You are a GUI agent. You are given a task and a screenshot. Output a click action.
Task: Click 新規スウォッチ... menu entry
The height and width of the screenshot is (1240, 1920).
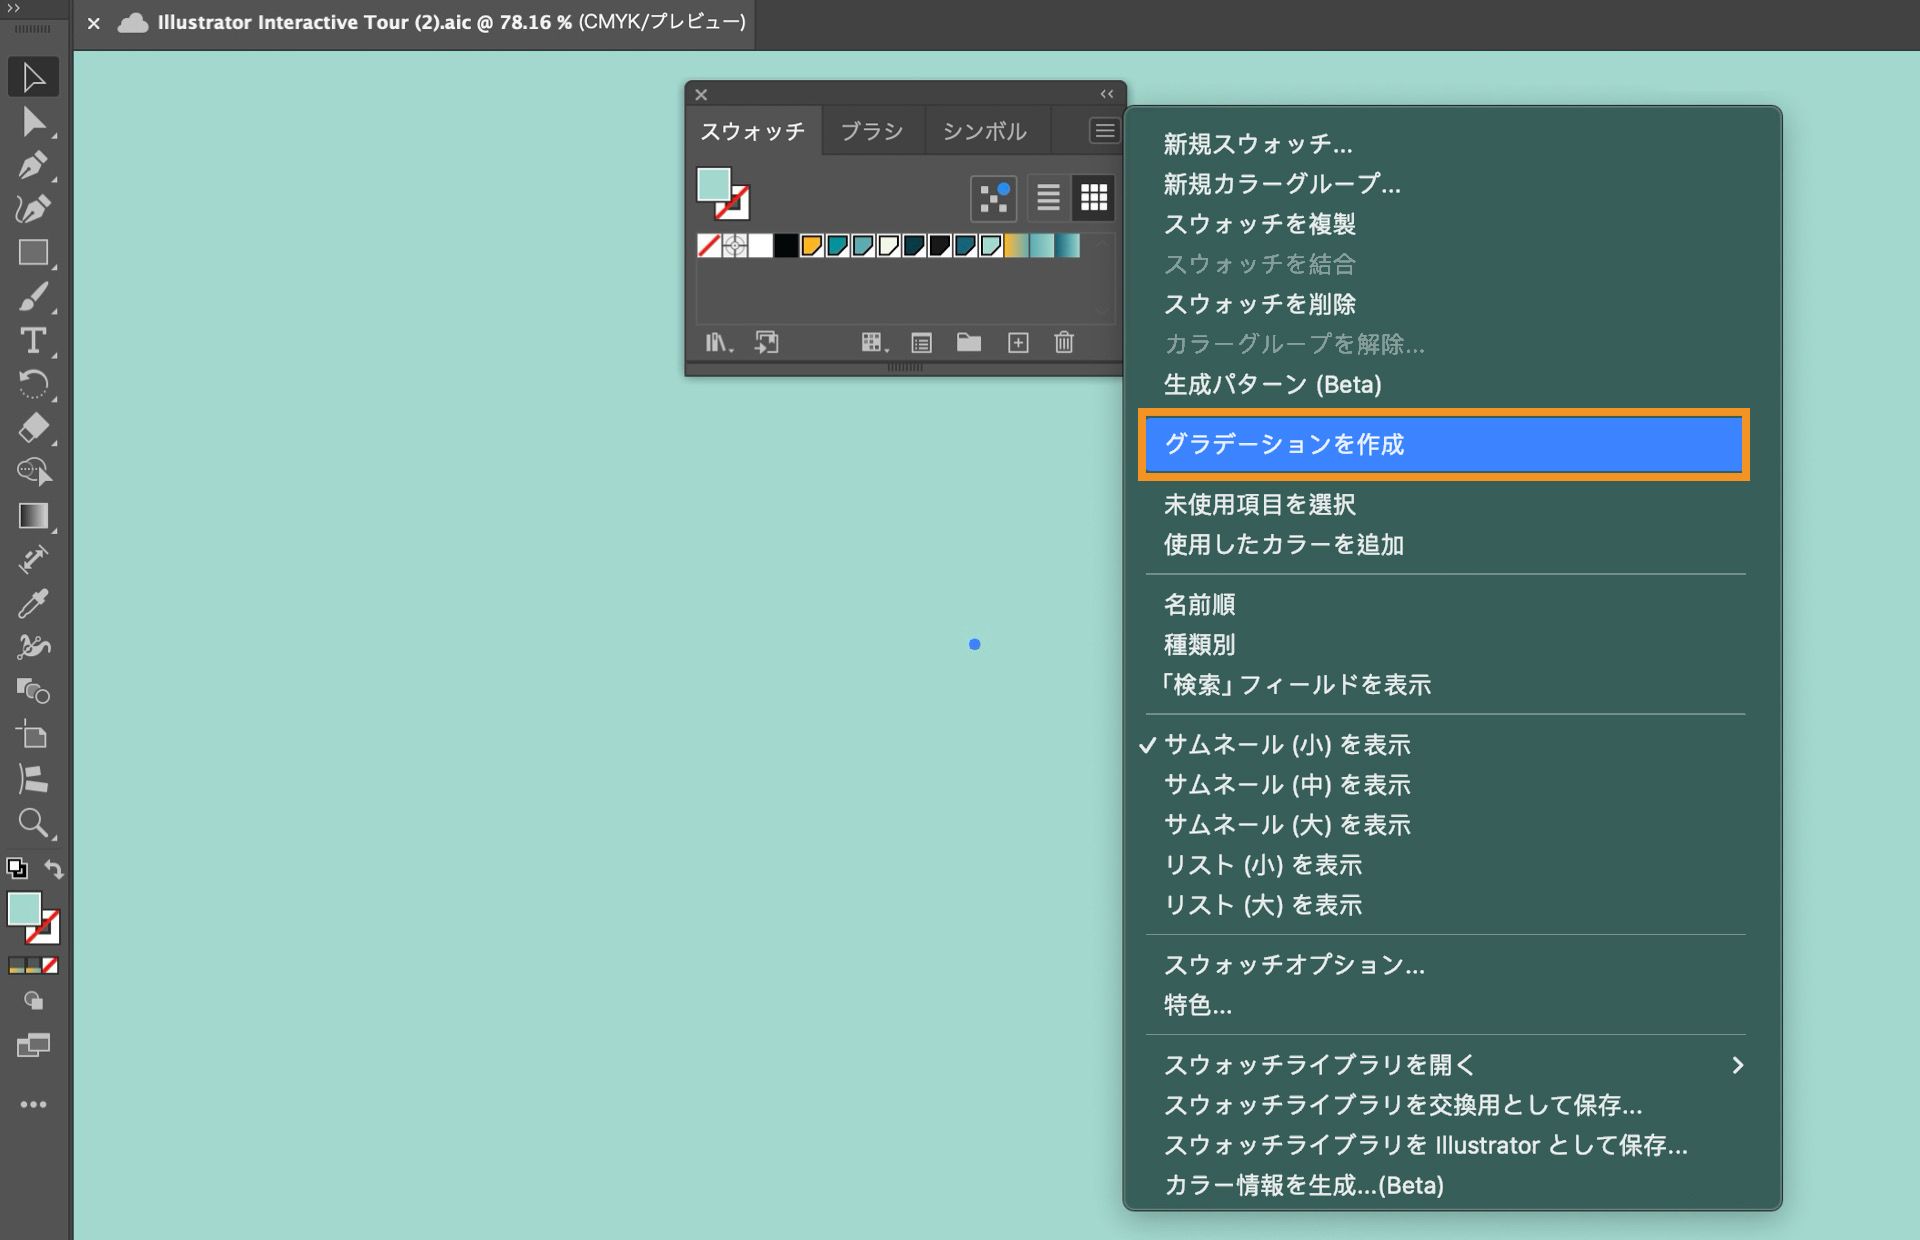coord(1257,144)
